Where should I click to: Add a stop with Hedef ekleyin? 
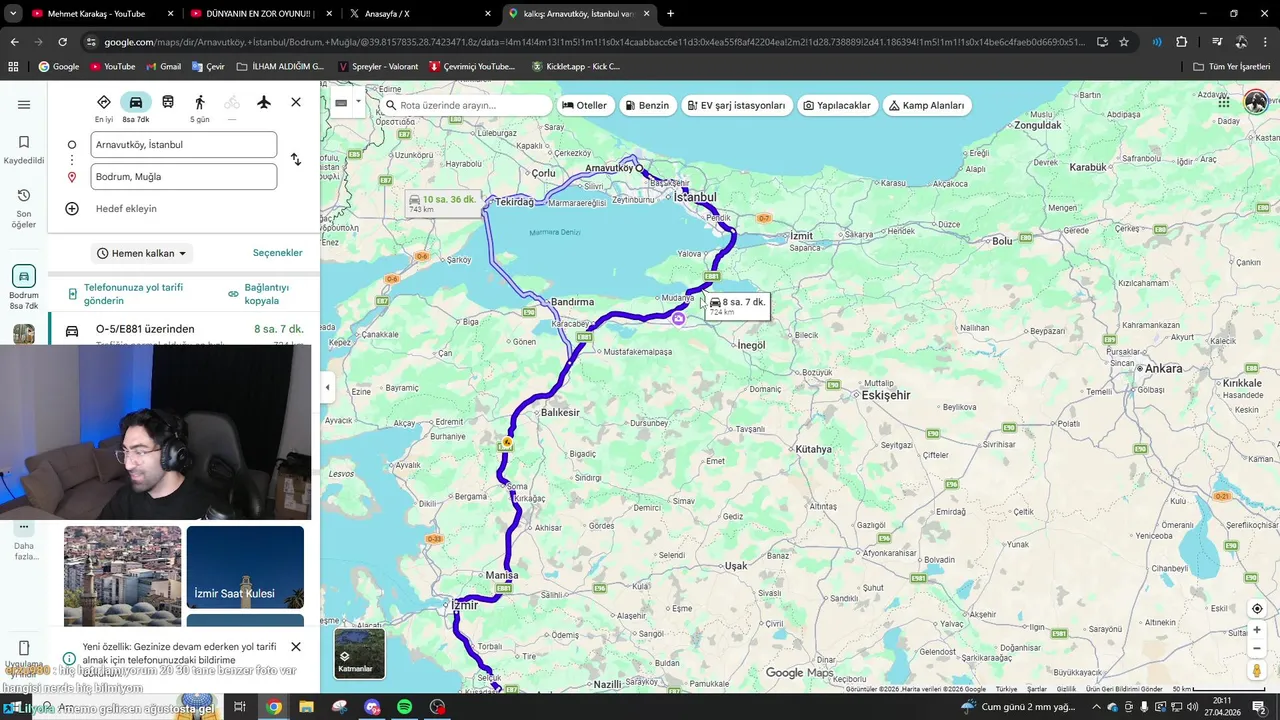click(126, 208)
